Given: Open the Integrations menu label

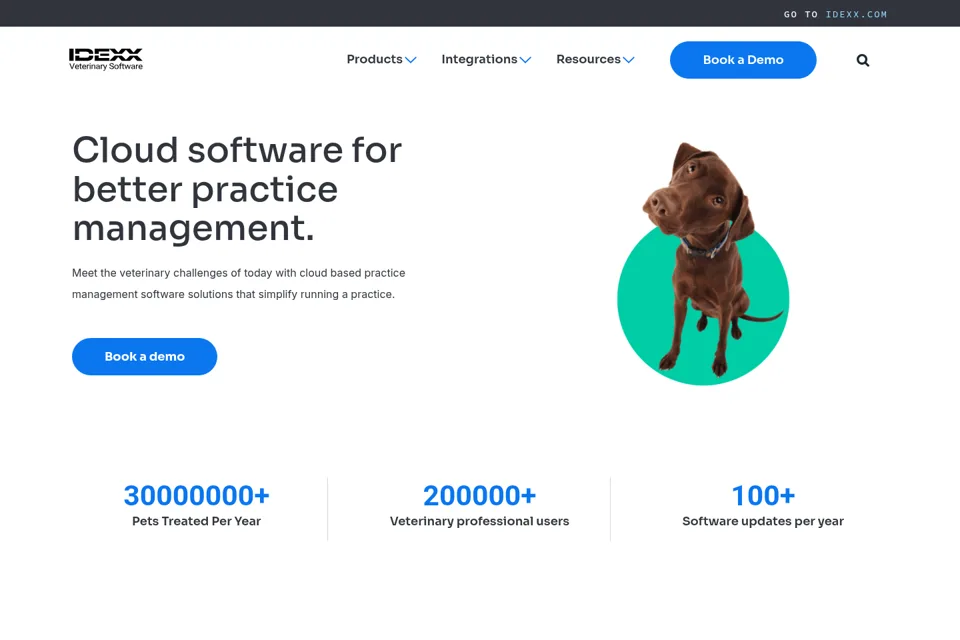Looking at the screenshot, I should pyautogui.click(x=479, y=59).
